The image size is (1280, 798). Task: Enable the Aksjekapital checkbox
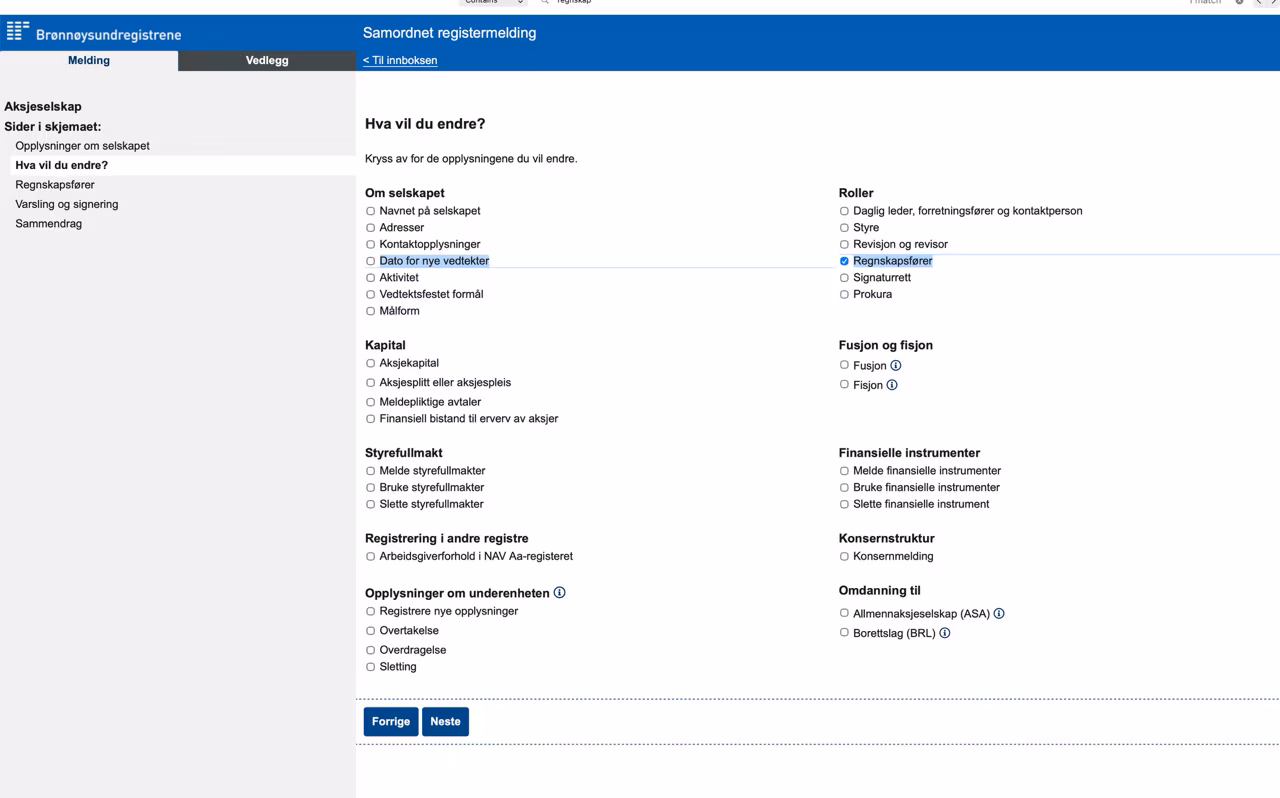[370, 364]
